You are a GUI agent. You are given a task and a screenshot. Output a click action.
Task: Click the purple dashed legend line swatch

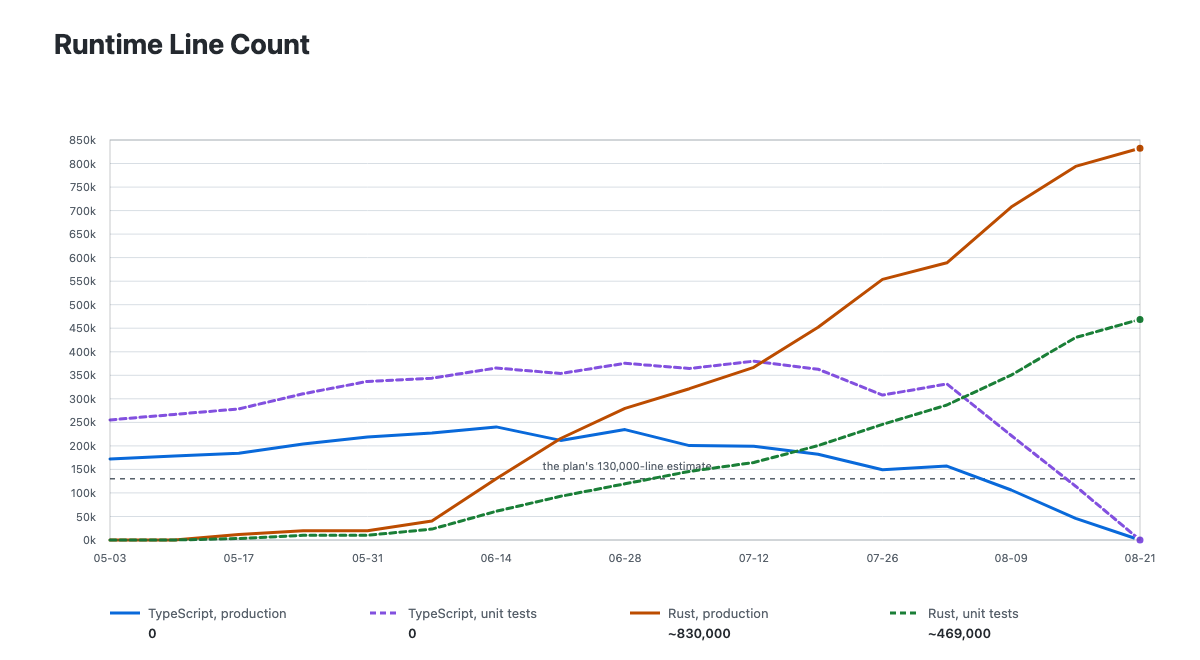[385, 614]
